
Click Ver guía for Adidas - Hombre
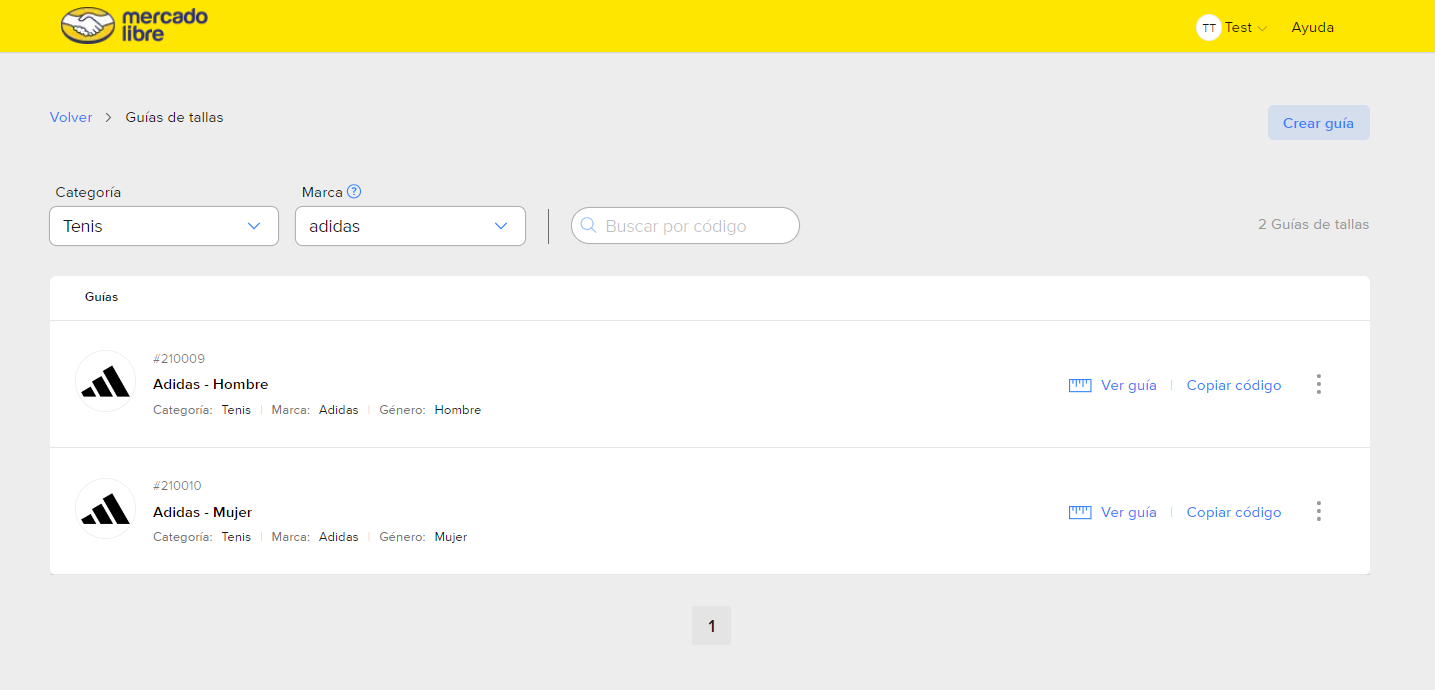1129,385
